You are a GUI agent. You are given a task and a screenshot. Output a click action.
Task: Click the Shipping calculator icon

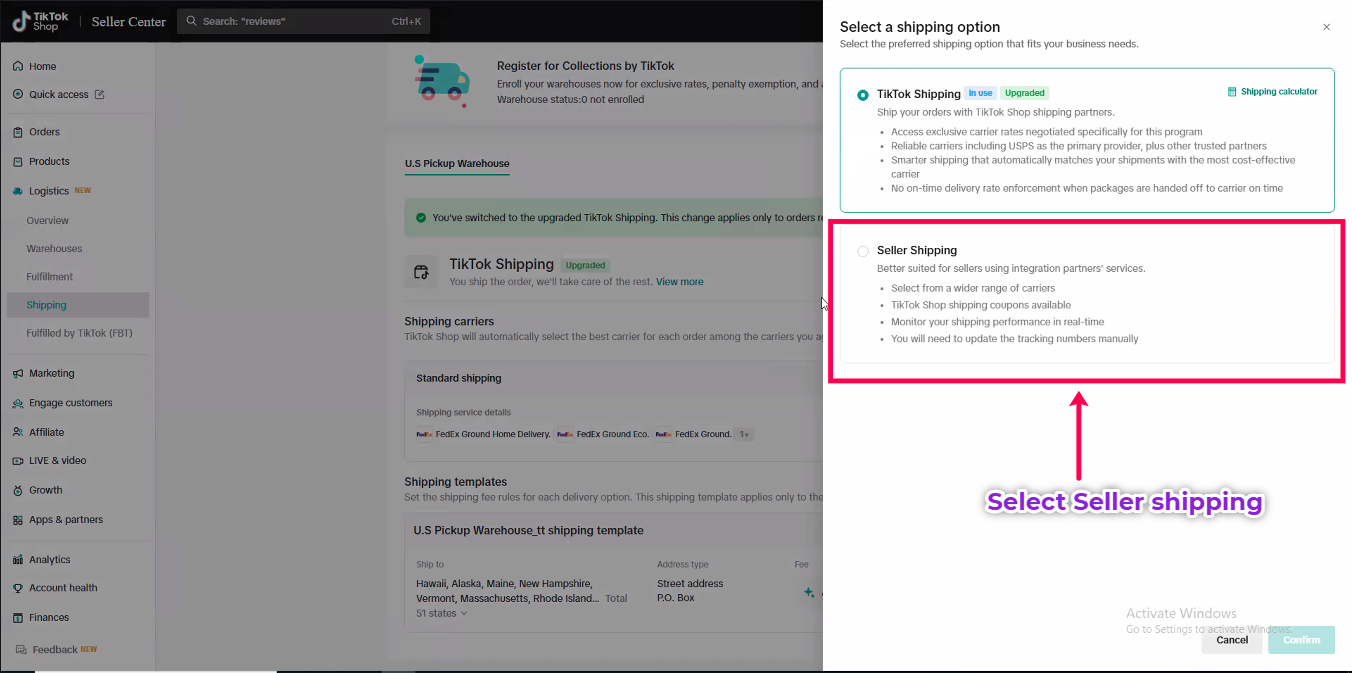click(x=1232, y=92)
